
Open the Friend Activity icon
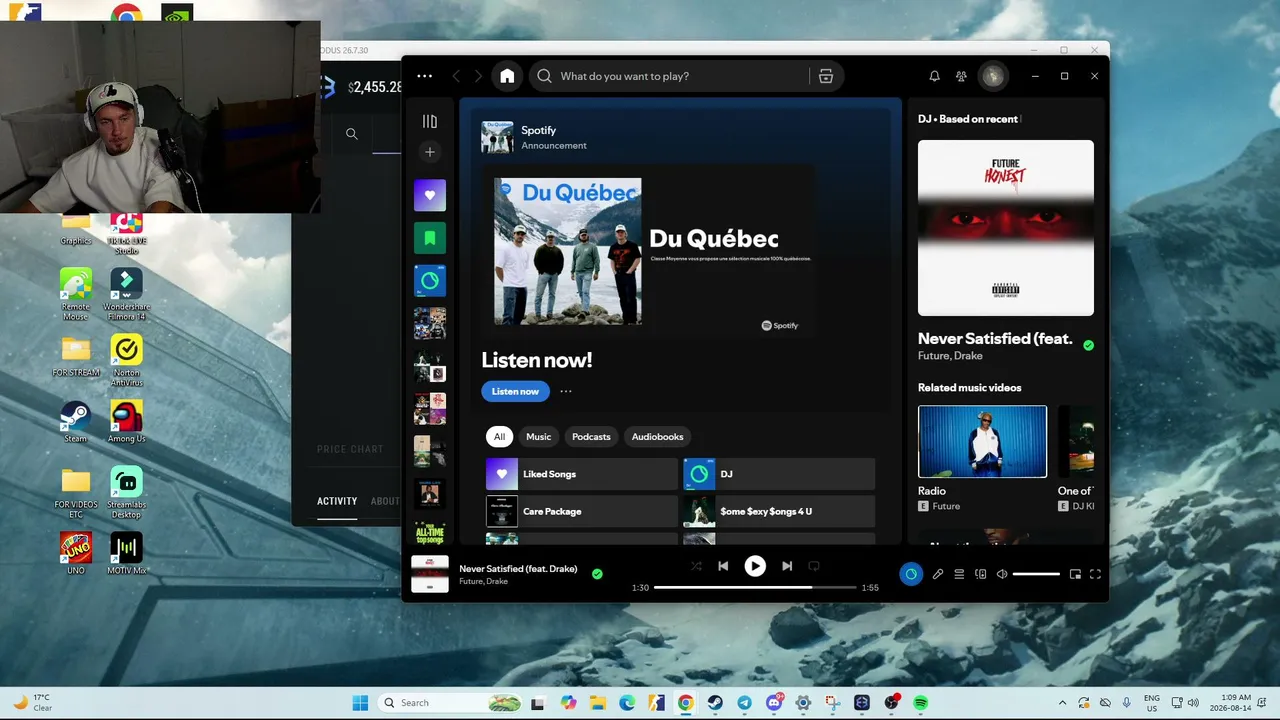pyautogui.click(x=961, y=76)
